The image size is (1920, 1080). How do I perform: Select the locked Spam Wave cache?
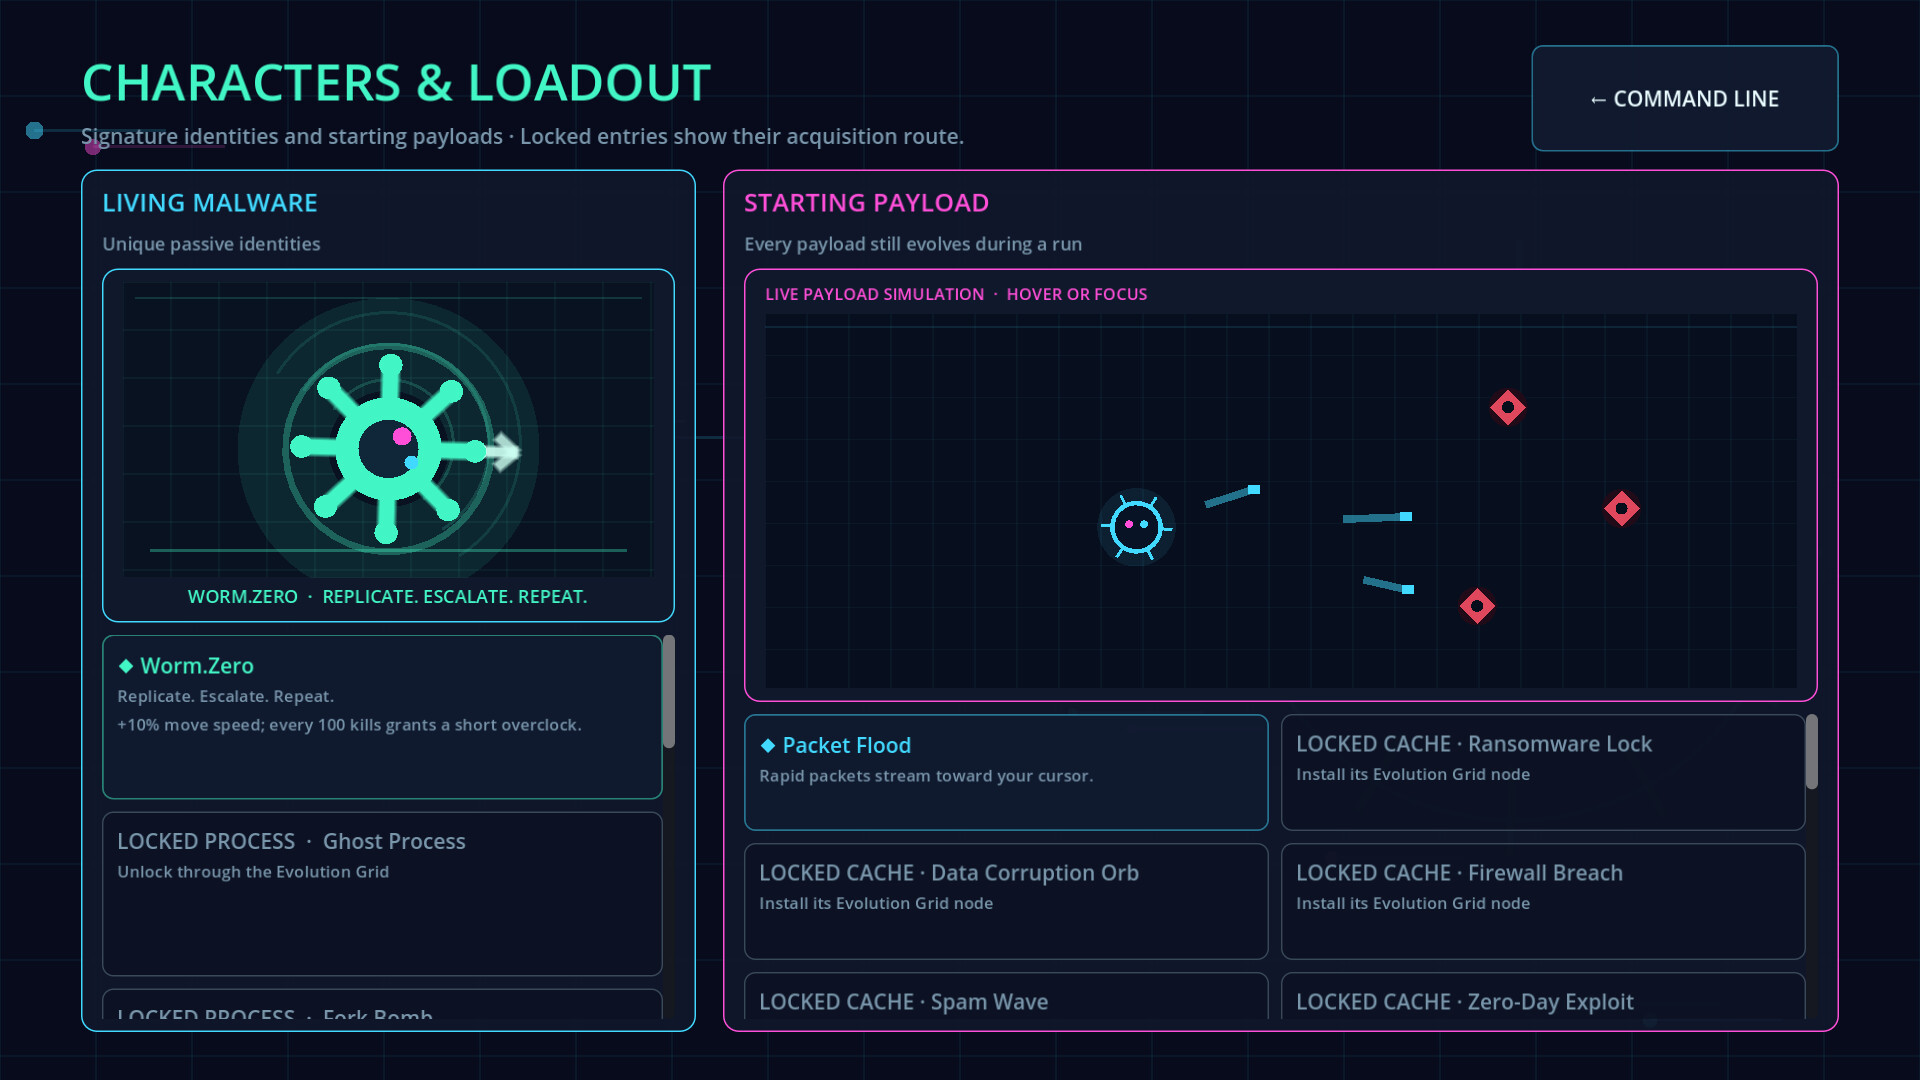point(1006,997)
